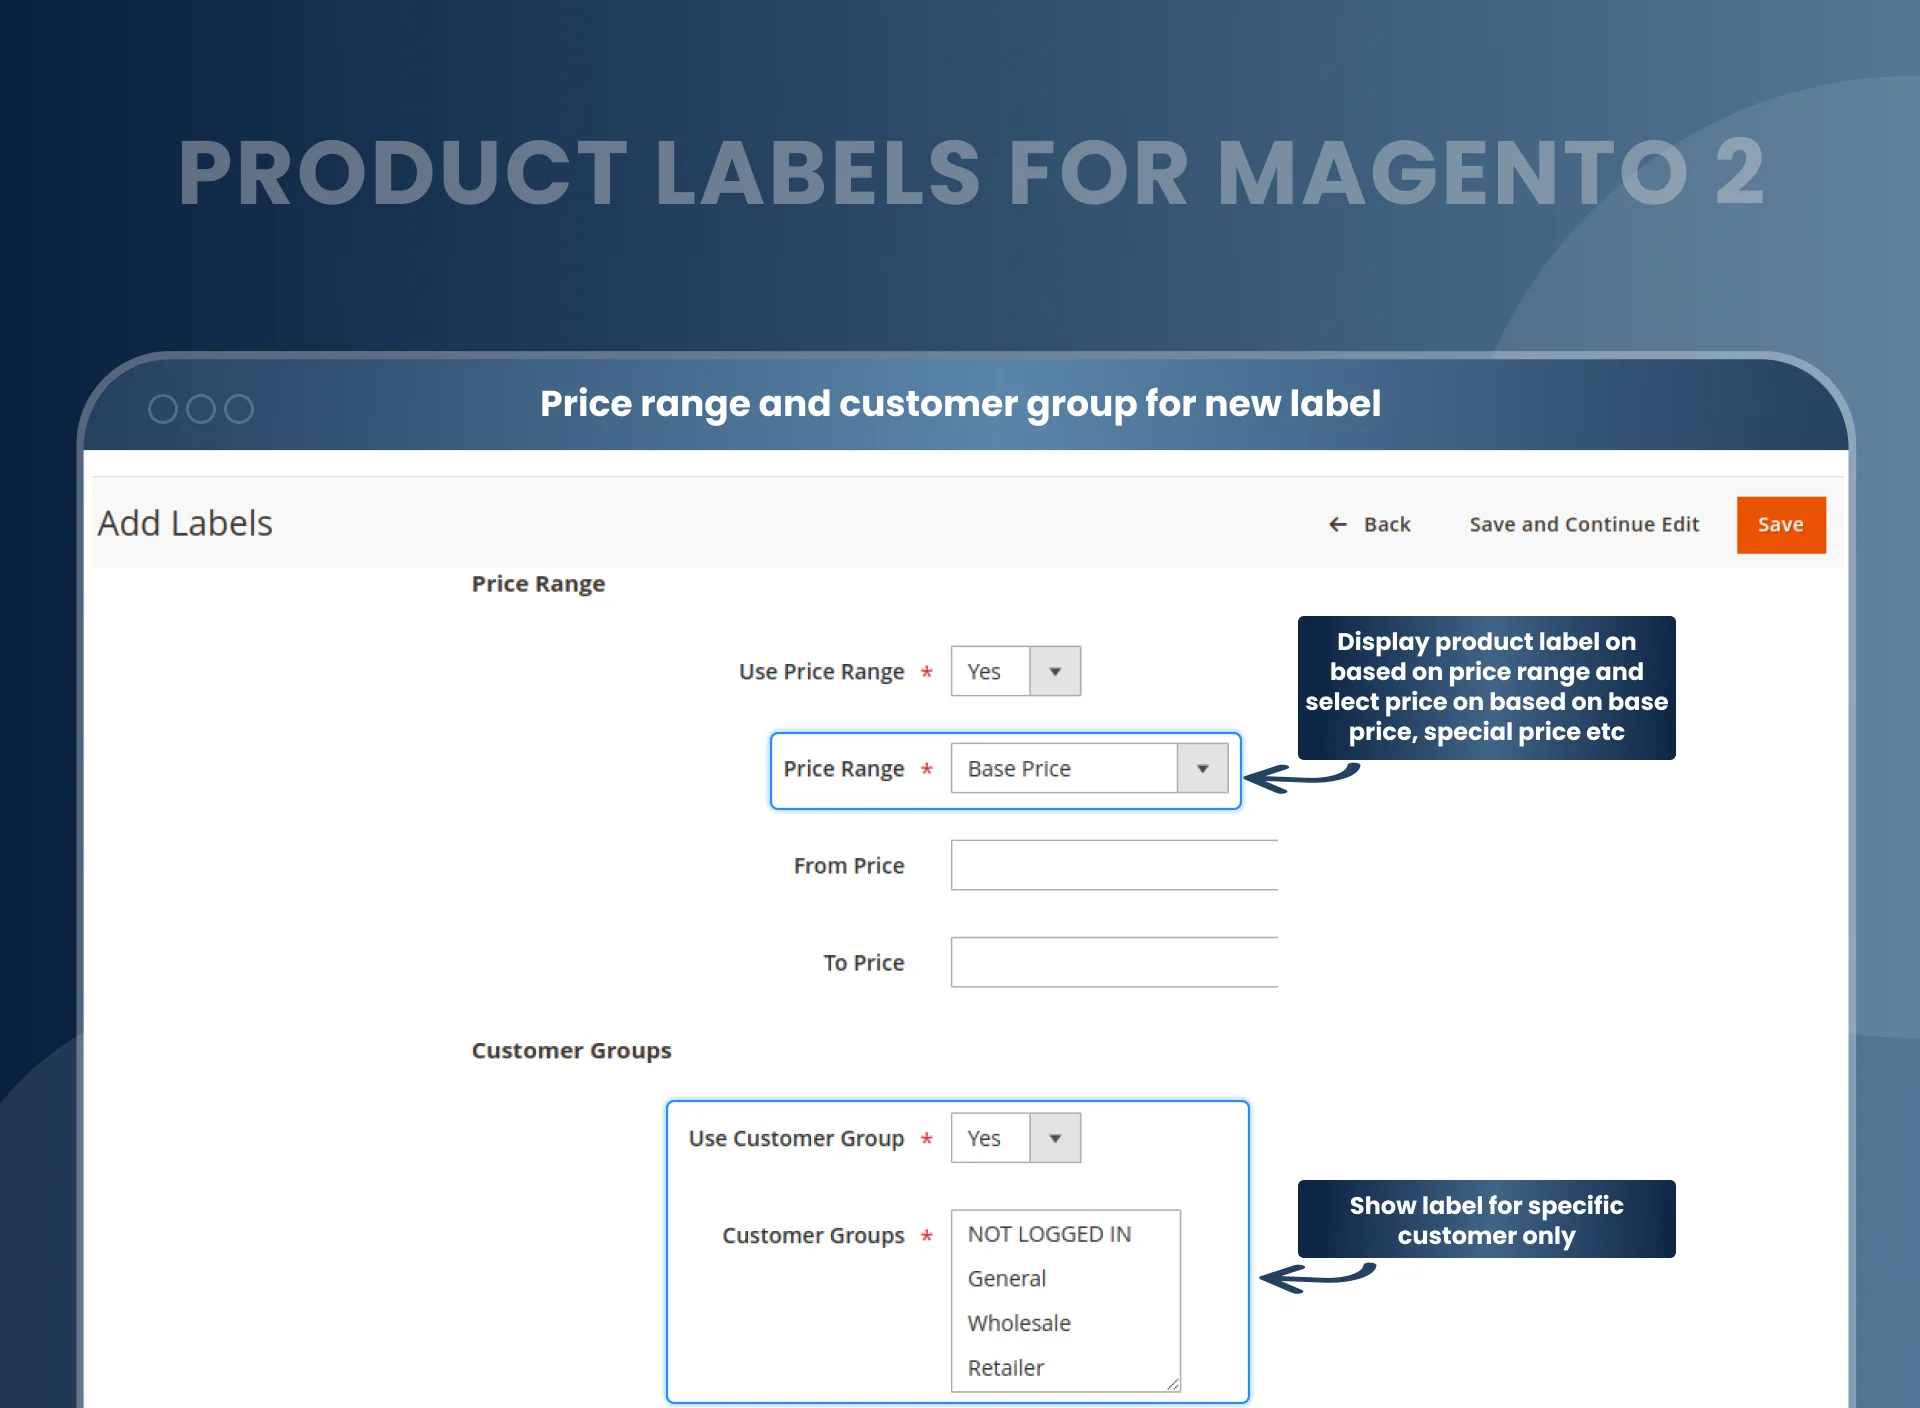This screenshot has width=1920, height=1408.
Task: Open the Use Customer Group dropdown
Action: pos(1015,1138)
